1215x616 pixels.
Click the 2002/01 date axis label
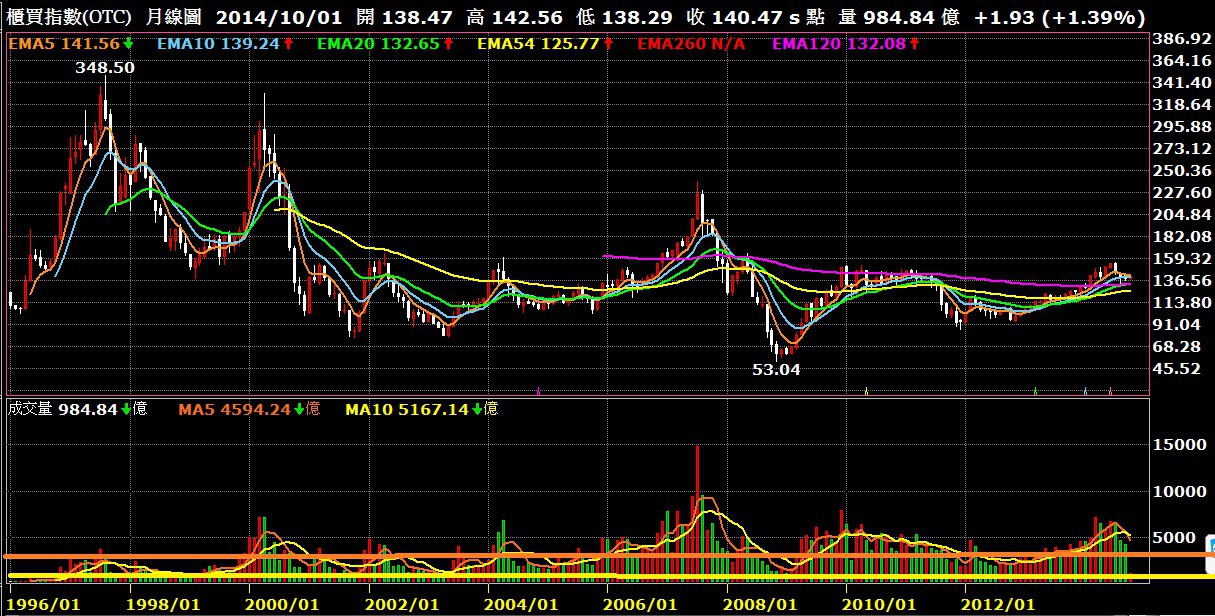point(404,605)
